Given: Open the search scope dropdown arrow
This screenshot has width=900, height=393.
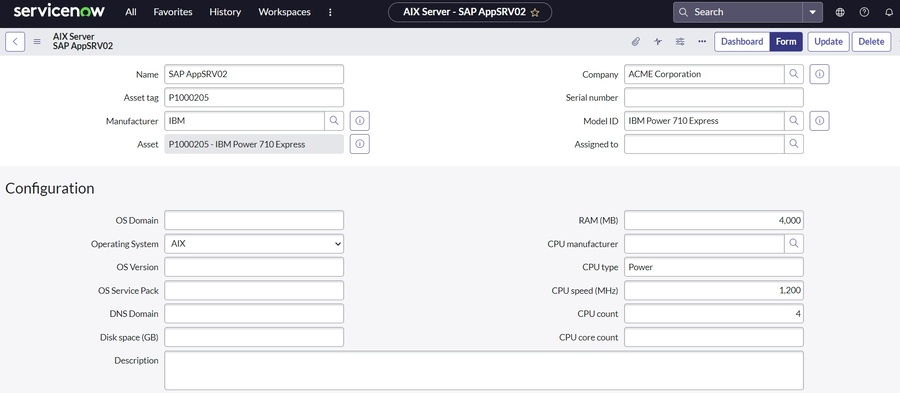Looking at the screenshot, I should pos(812,12).
